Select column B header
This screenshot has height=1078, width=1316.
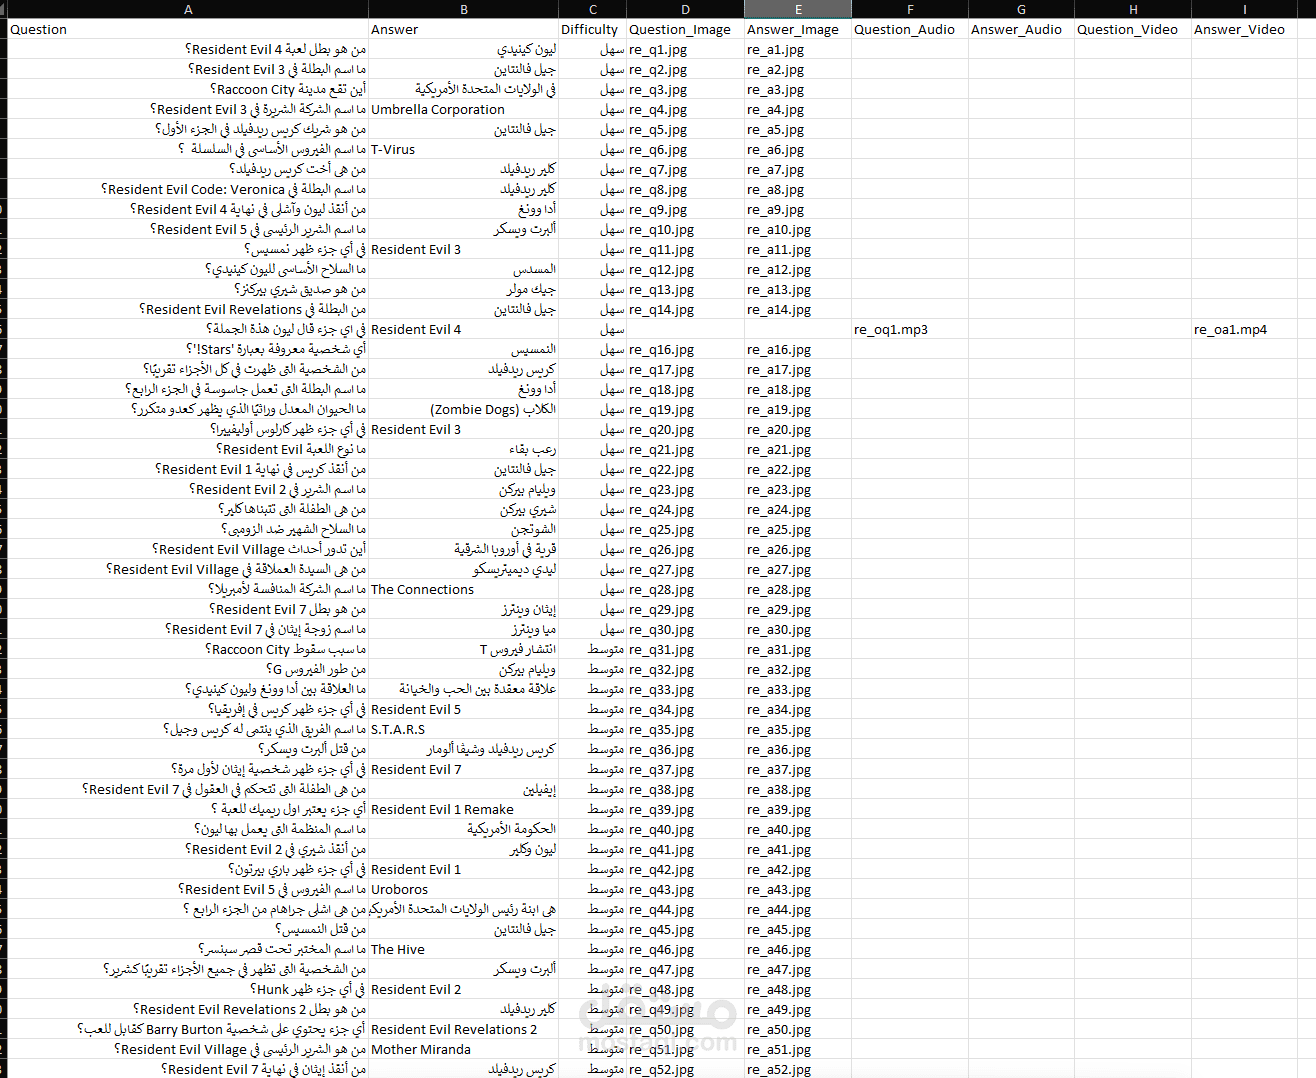[x=463, y=9]
